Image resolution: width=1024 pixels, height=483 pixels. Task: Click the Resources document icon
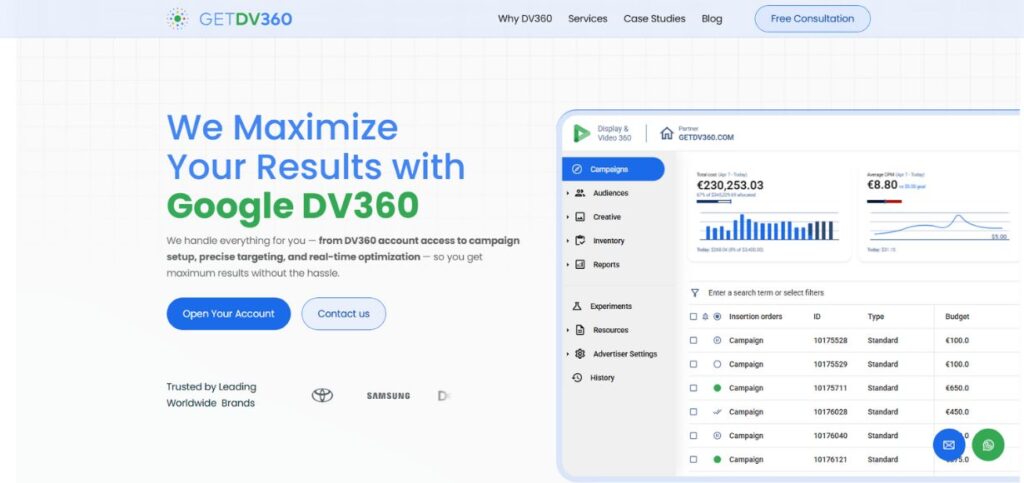[x=580, y=330]
